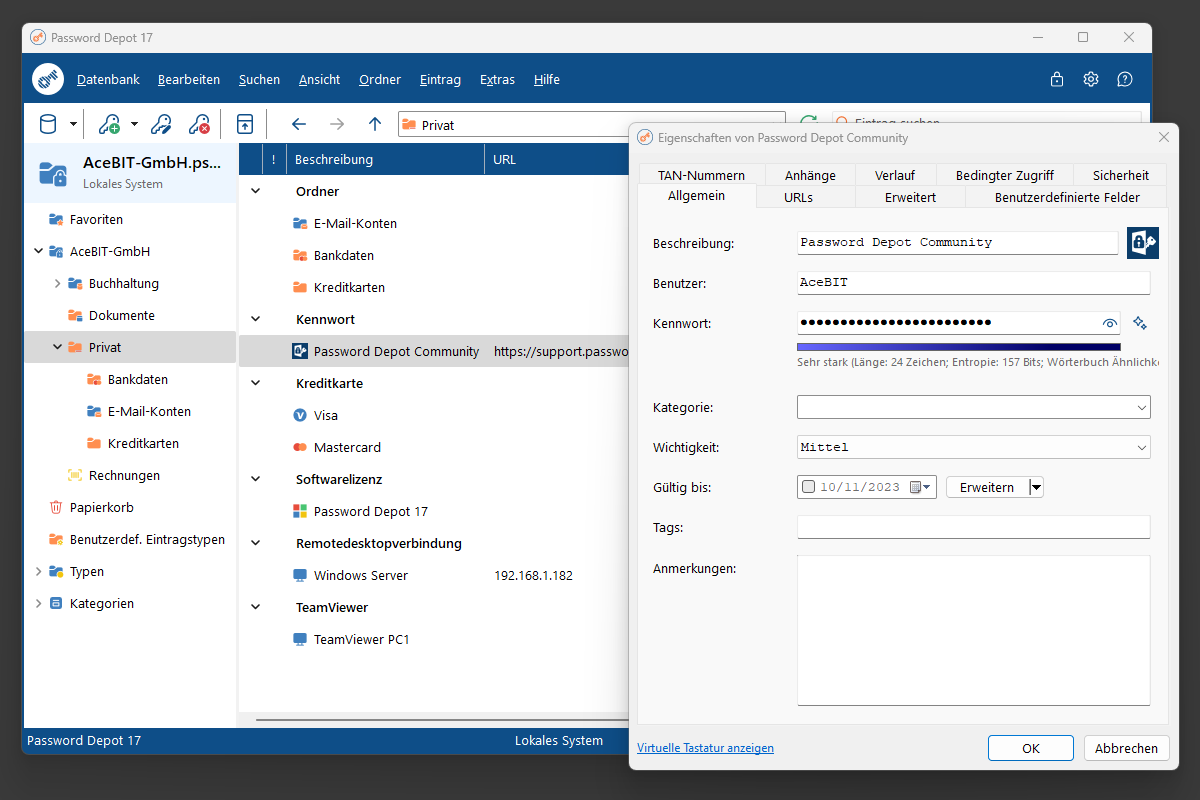Viewport: 1200px width, 800px height.
Task: Open the empty Kategorie dropdown
Action: tap(1141, 407)
